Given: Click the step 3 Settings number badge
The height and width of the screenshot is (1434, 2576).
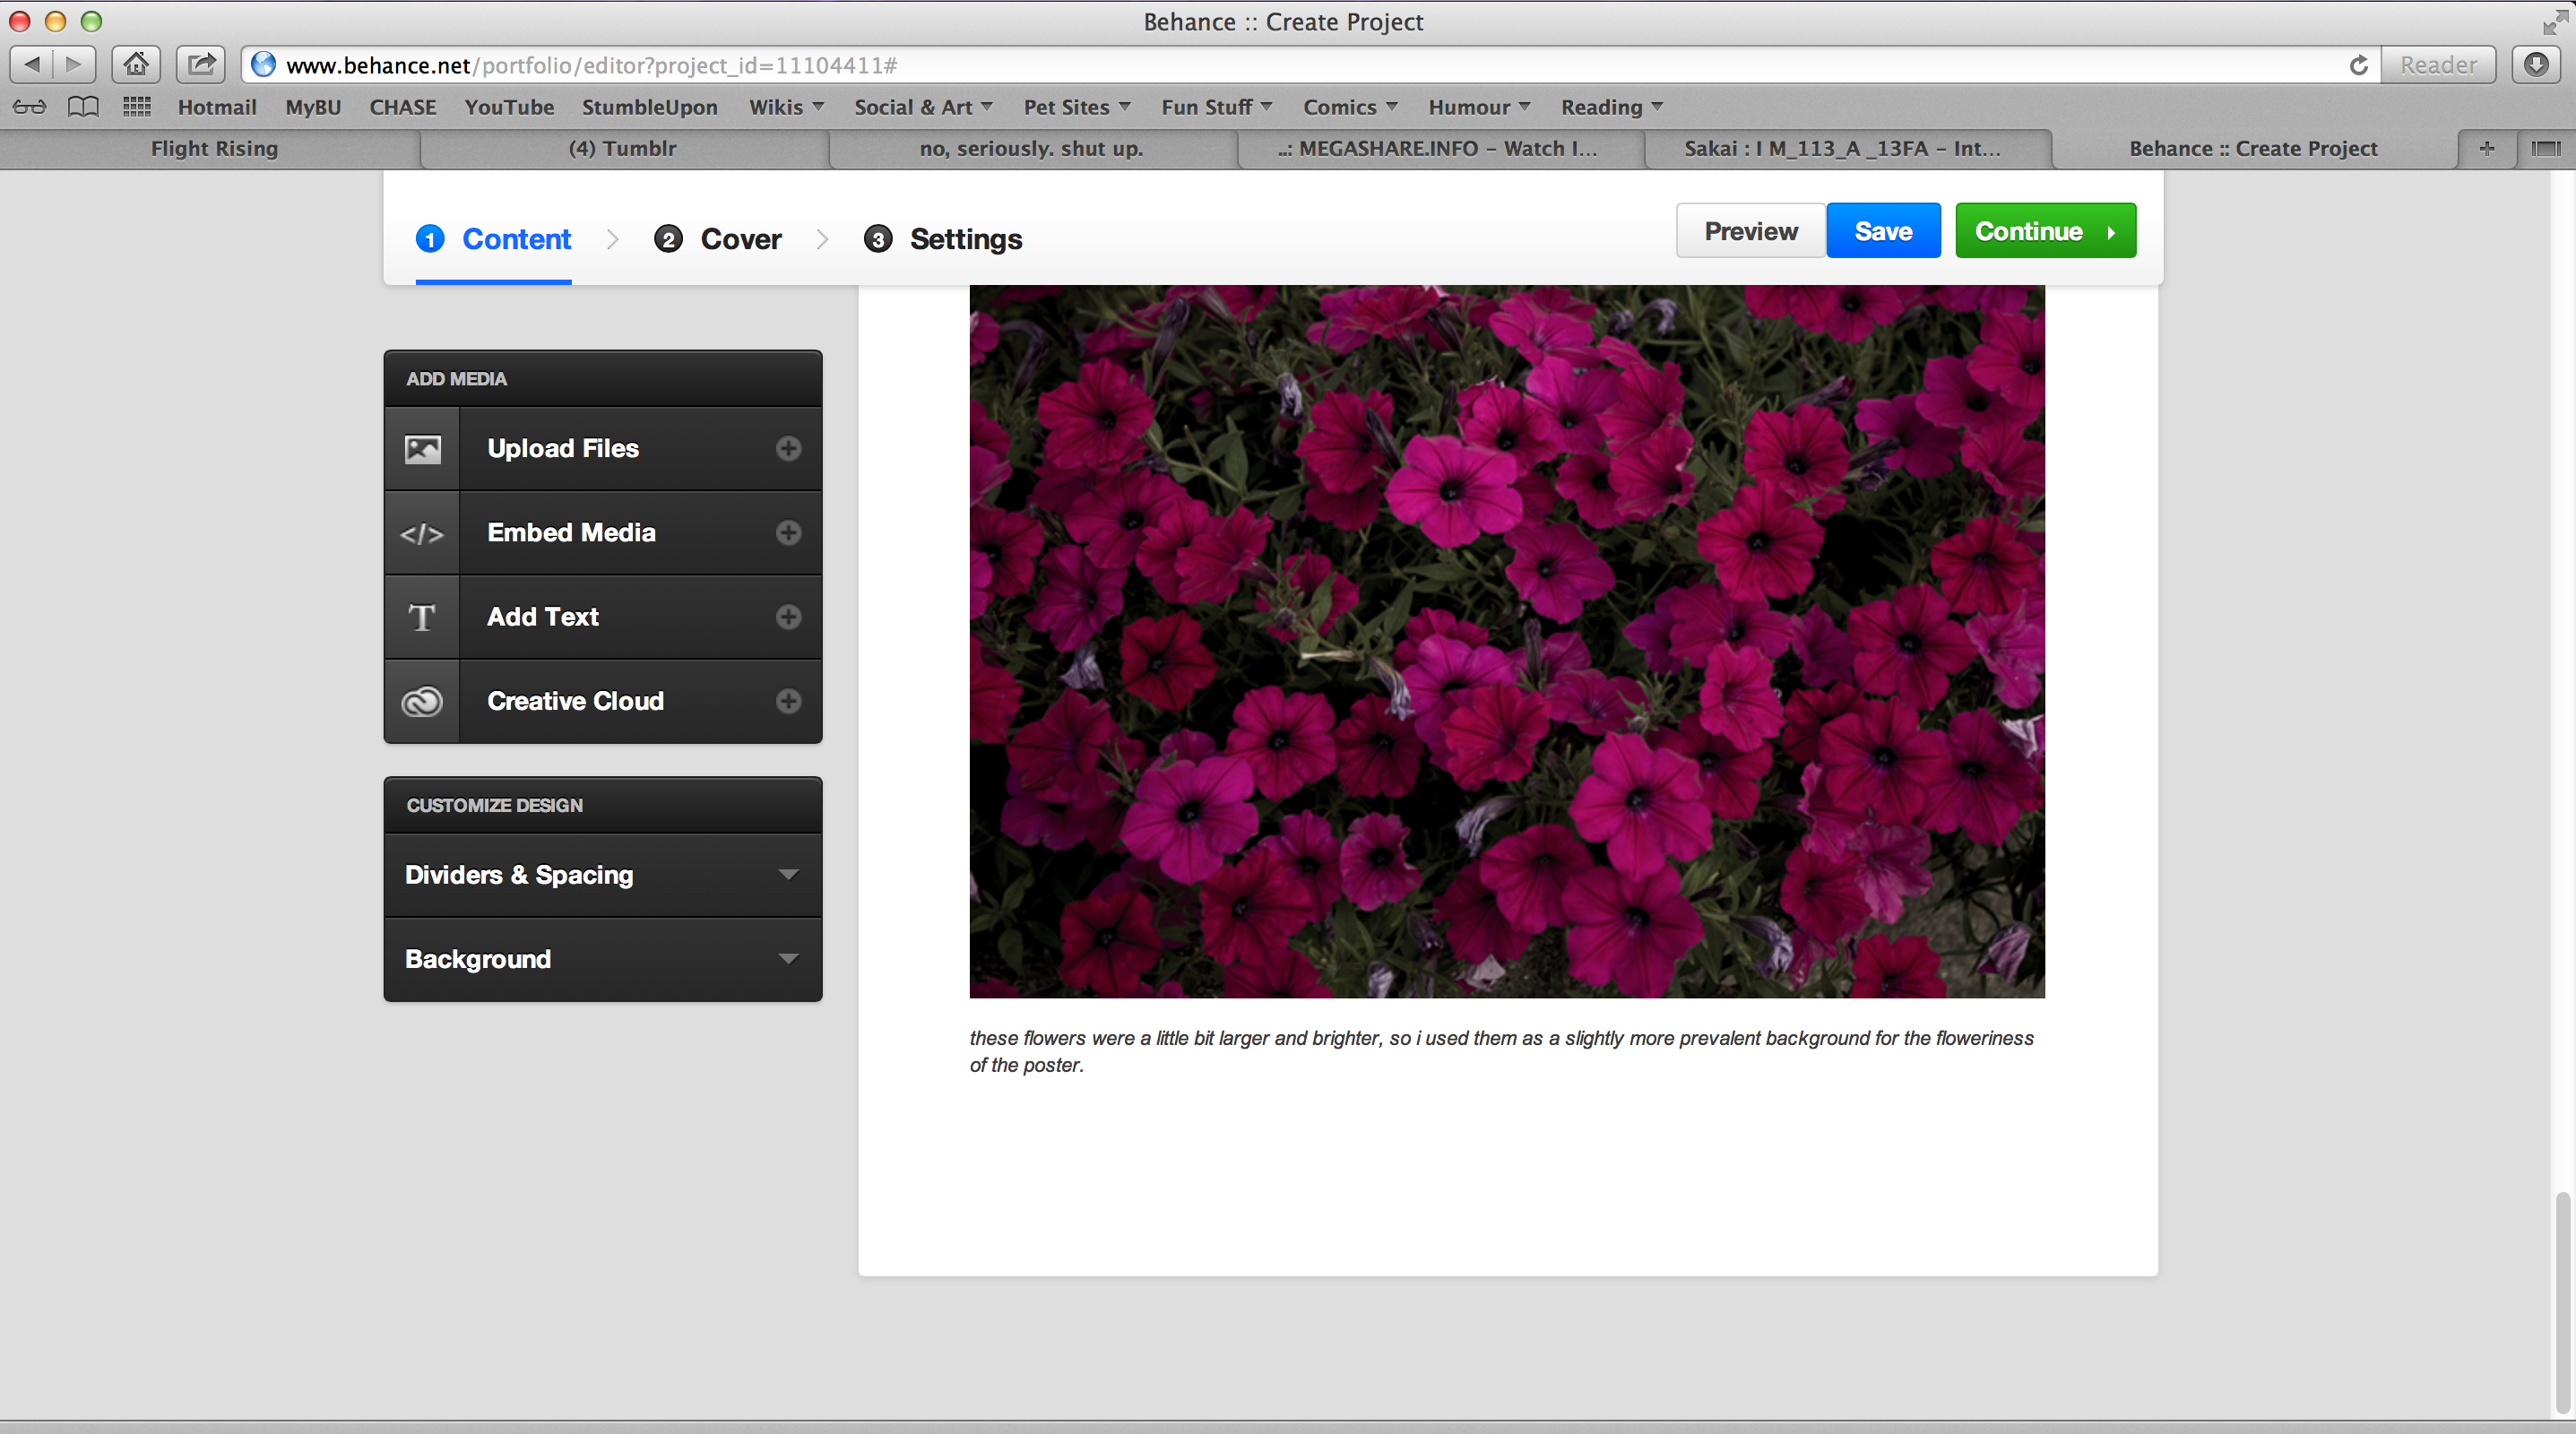Looking at the screenshot, I should 878,239.
